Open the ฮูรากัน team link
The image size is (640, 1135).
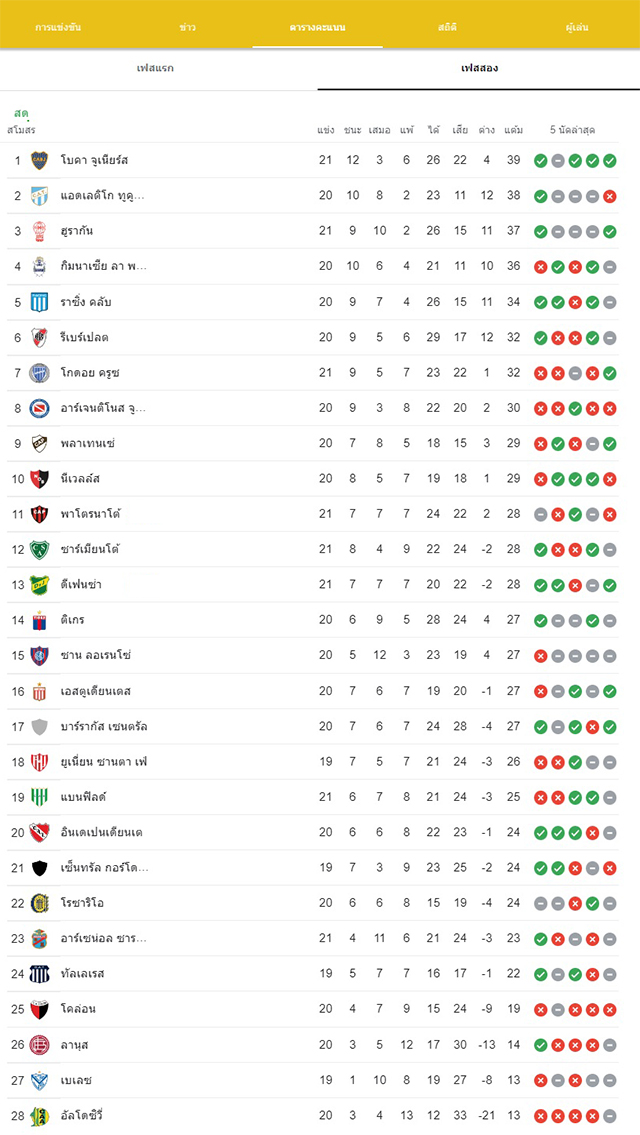pos(77,231)
